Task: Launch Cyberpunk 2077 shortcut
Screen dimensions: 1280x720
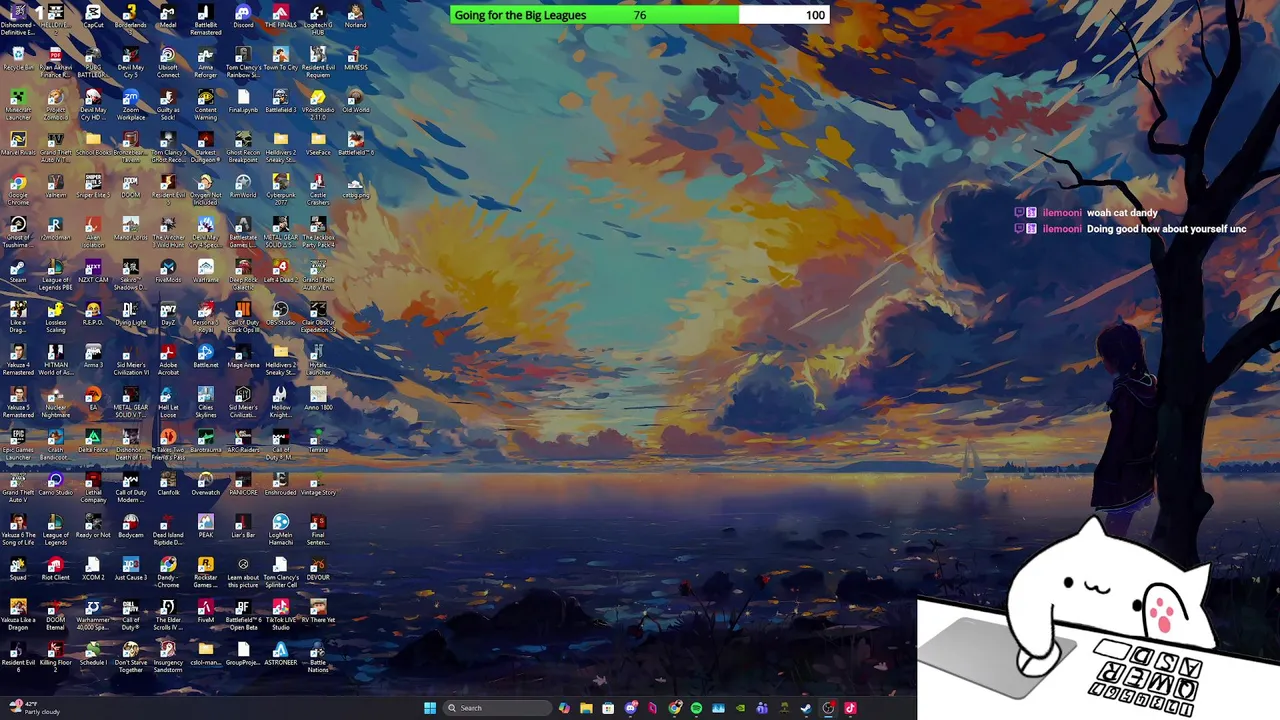Action: tap(280, 188)
